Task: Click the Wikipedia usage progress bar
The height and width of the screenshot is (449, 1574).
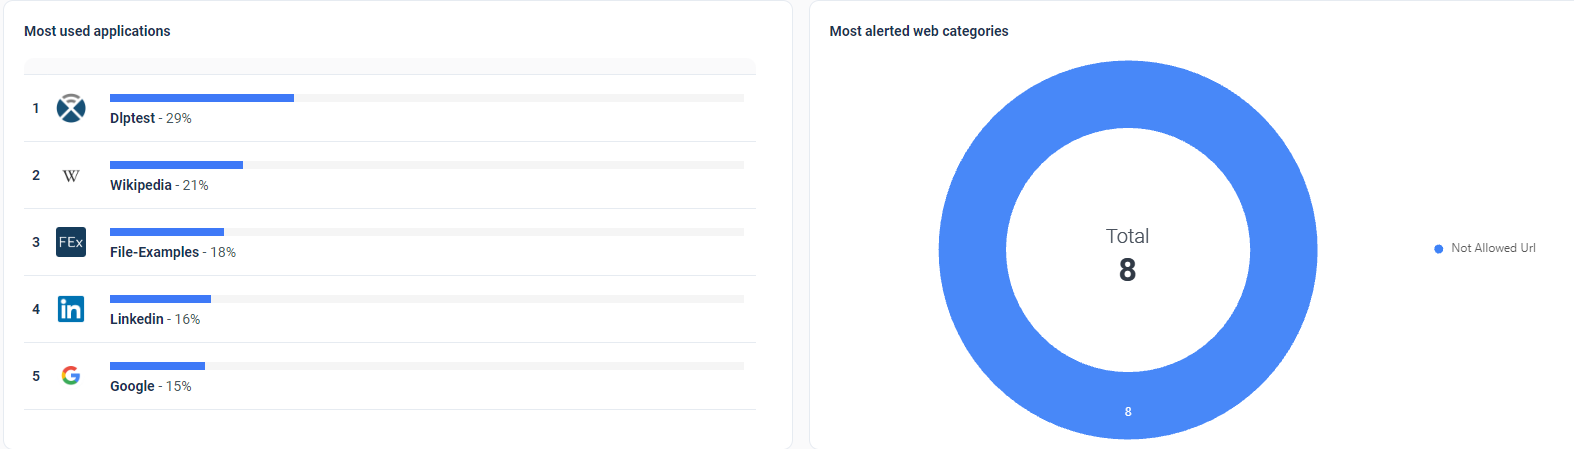Action: click(427, 165)
